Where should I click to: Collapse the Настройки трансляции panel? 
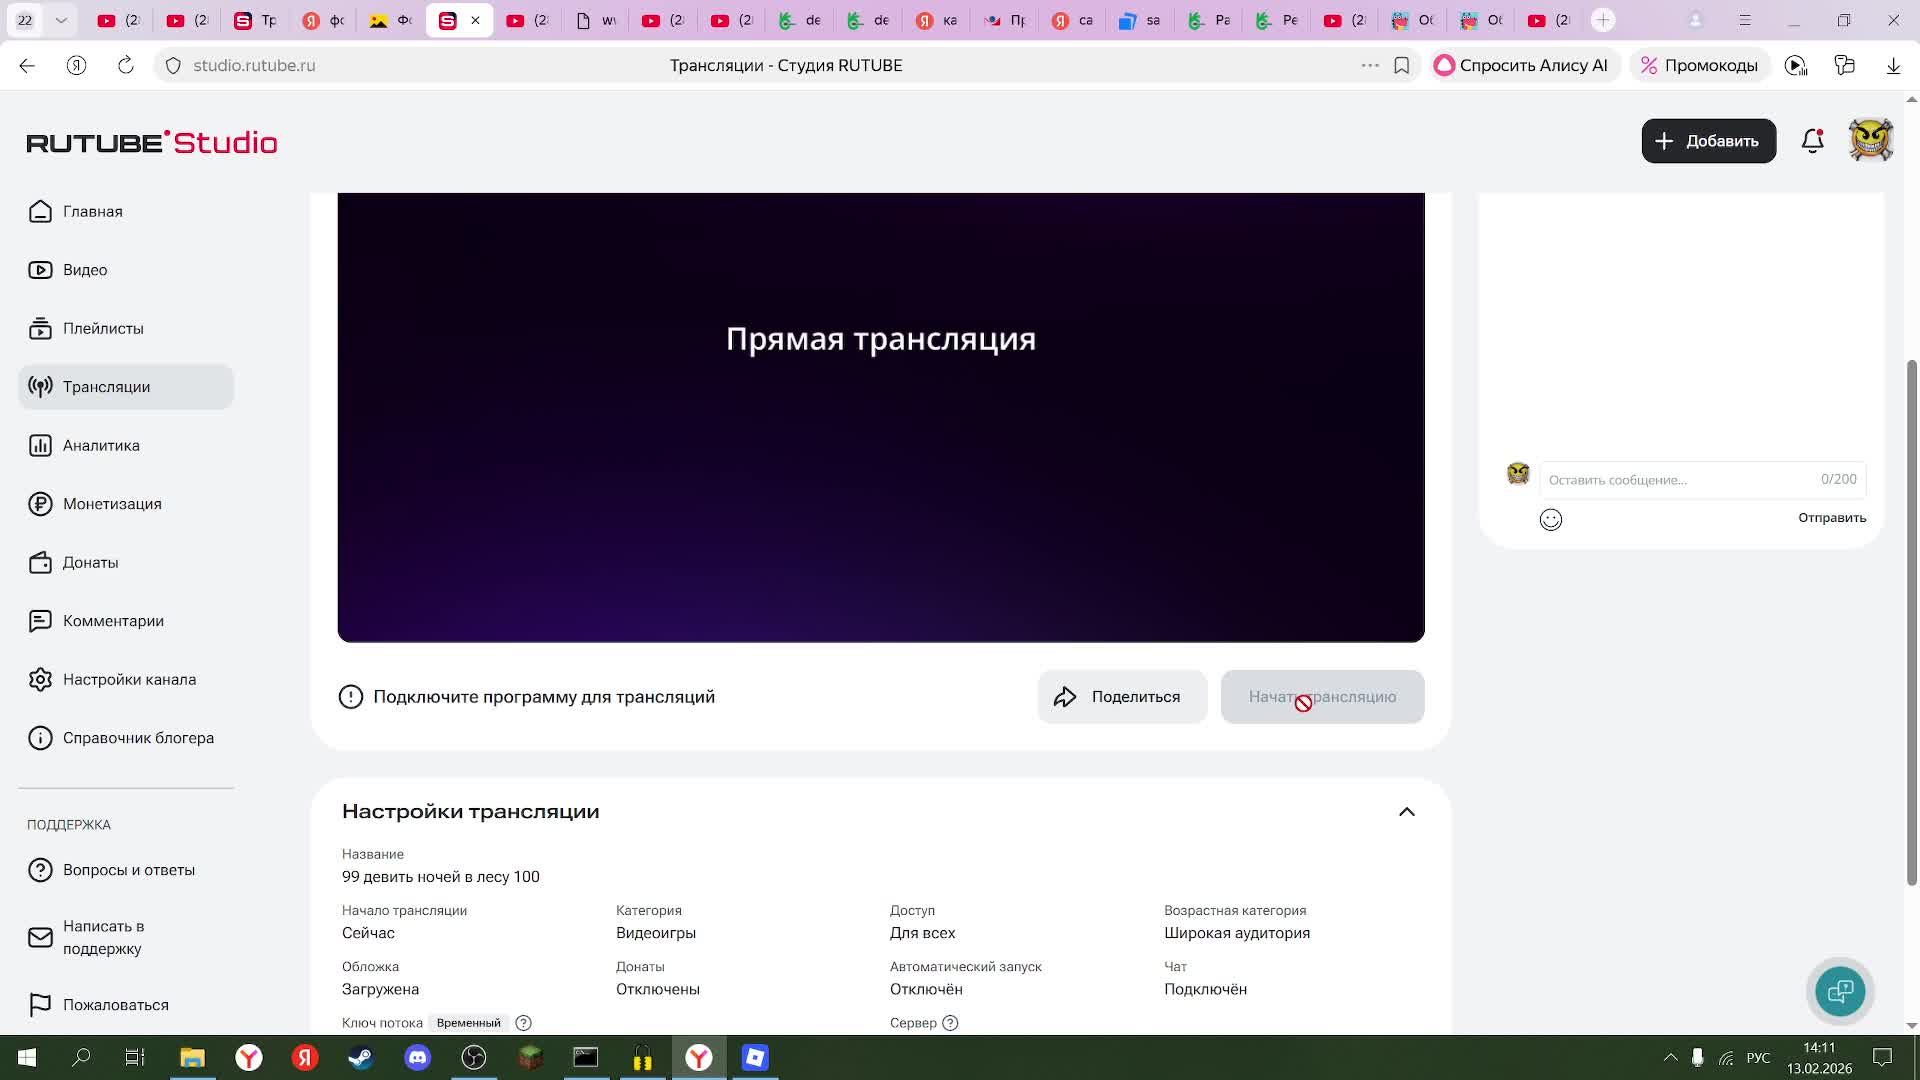coord(1406,812)
